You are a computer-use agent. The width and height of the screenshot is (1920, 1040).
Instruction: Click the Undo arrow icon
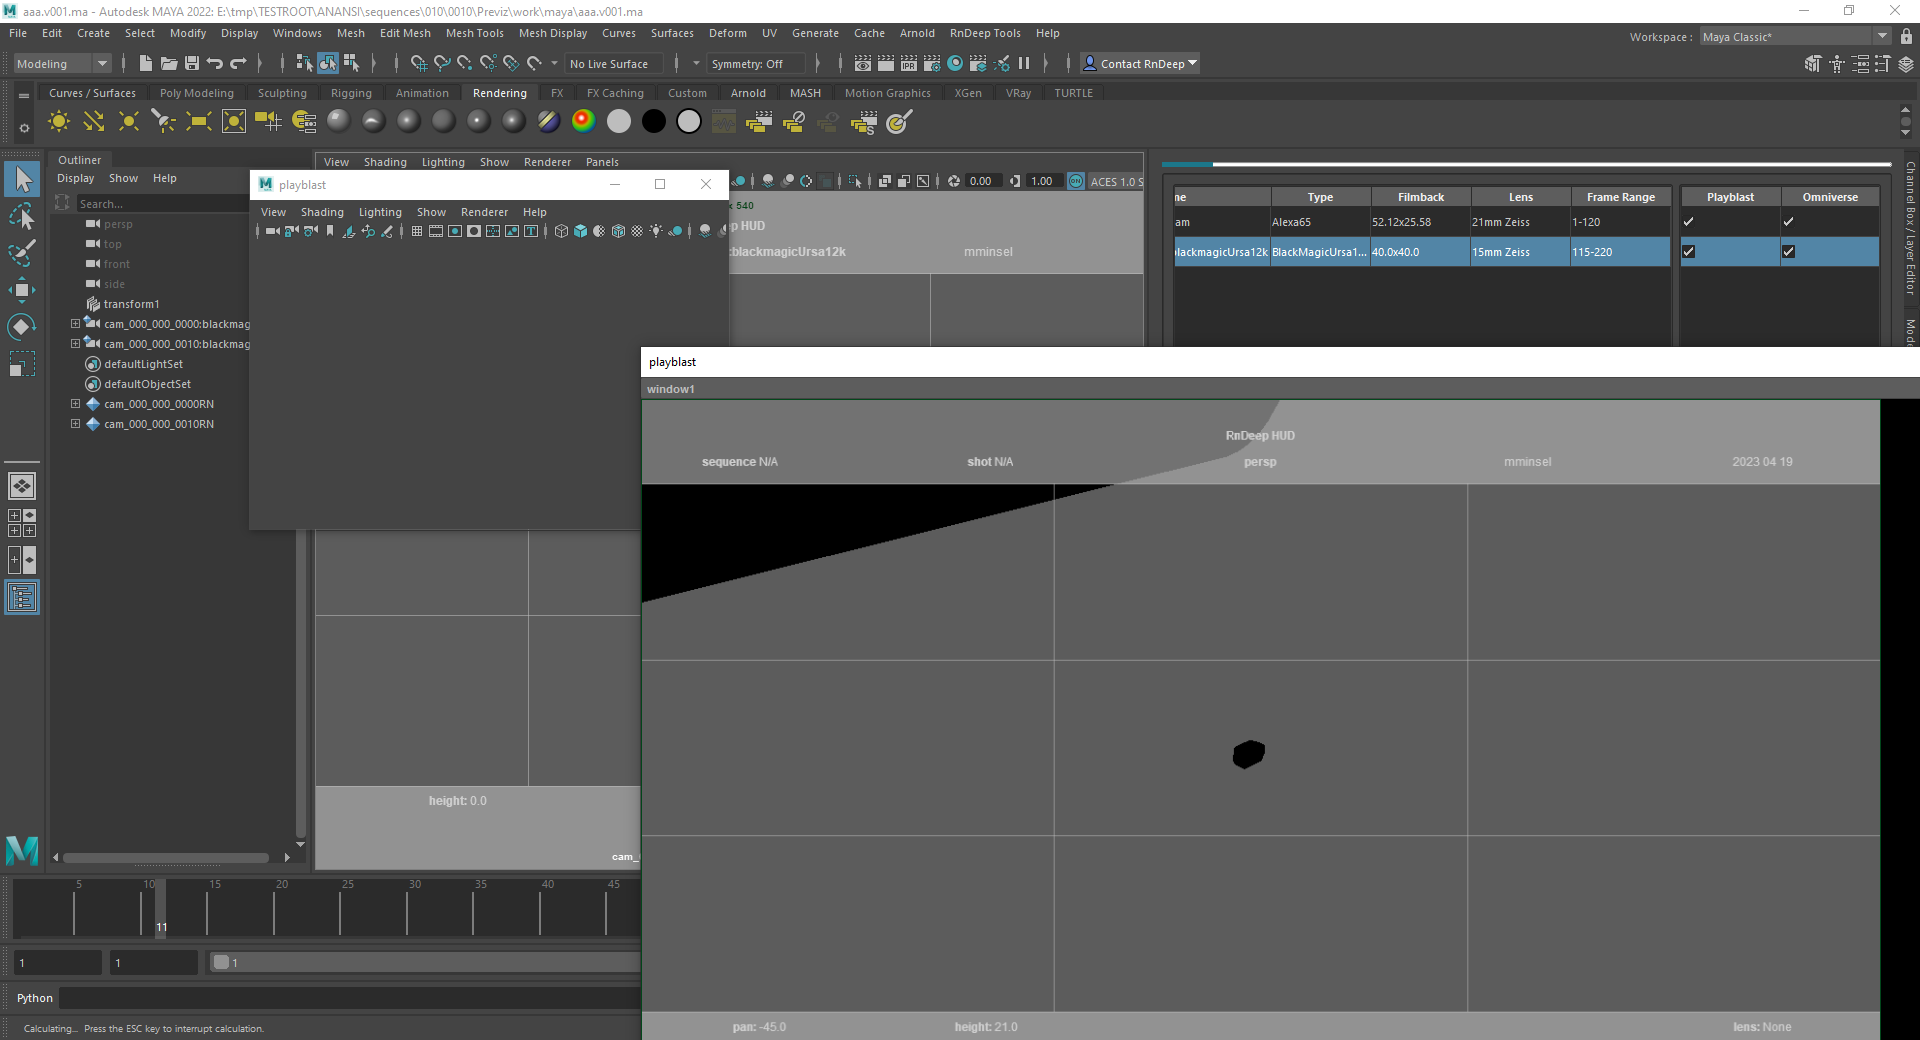coord(215,63)
